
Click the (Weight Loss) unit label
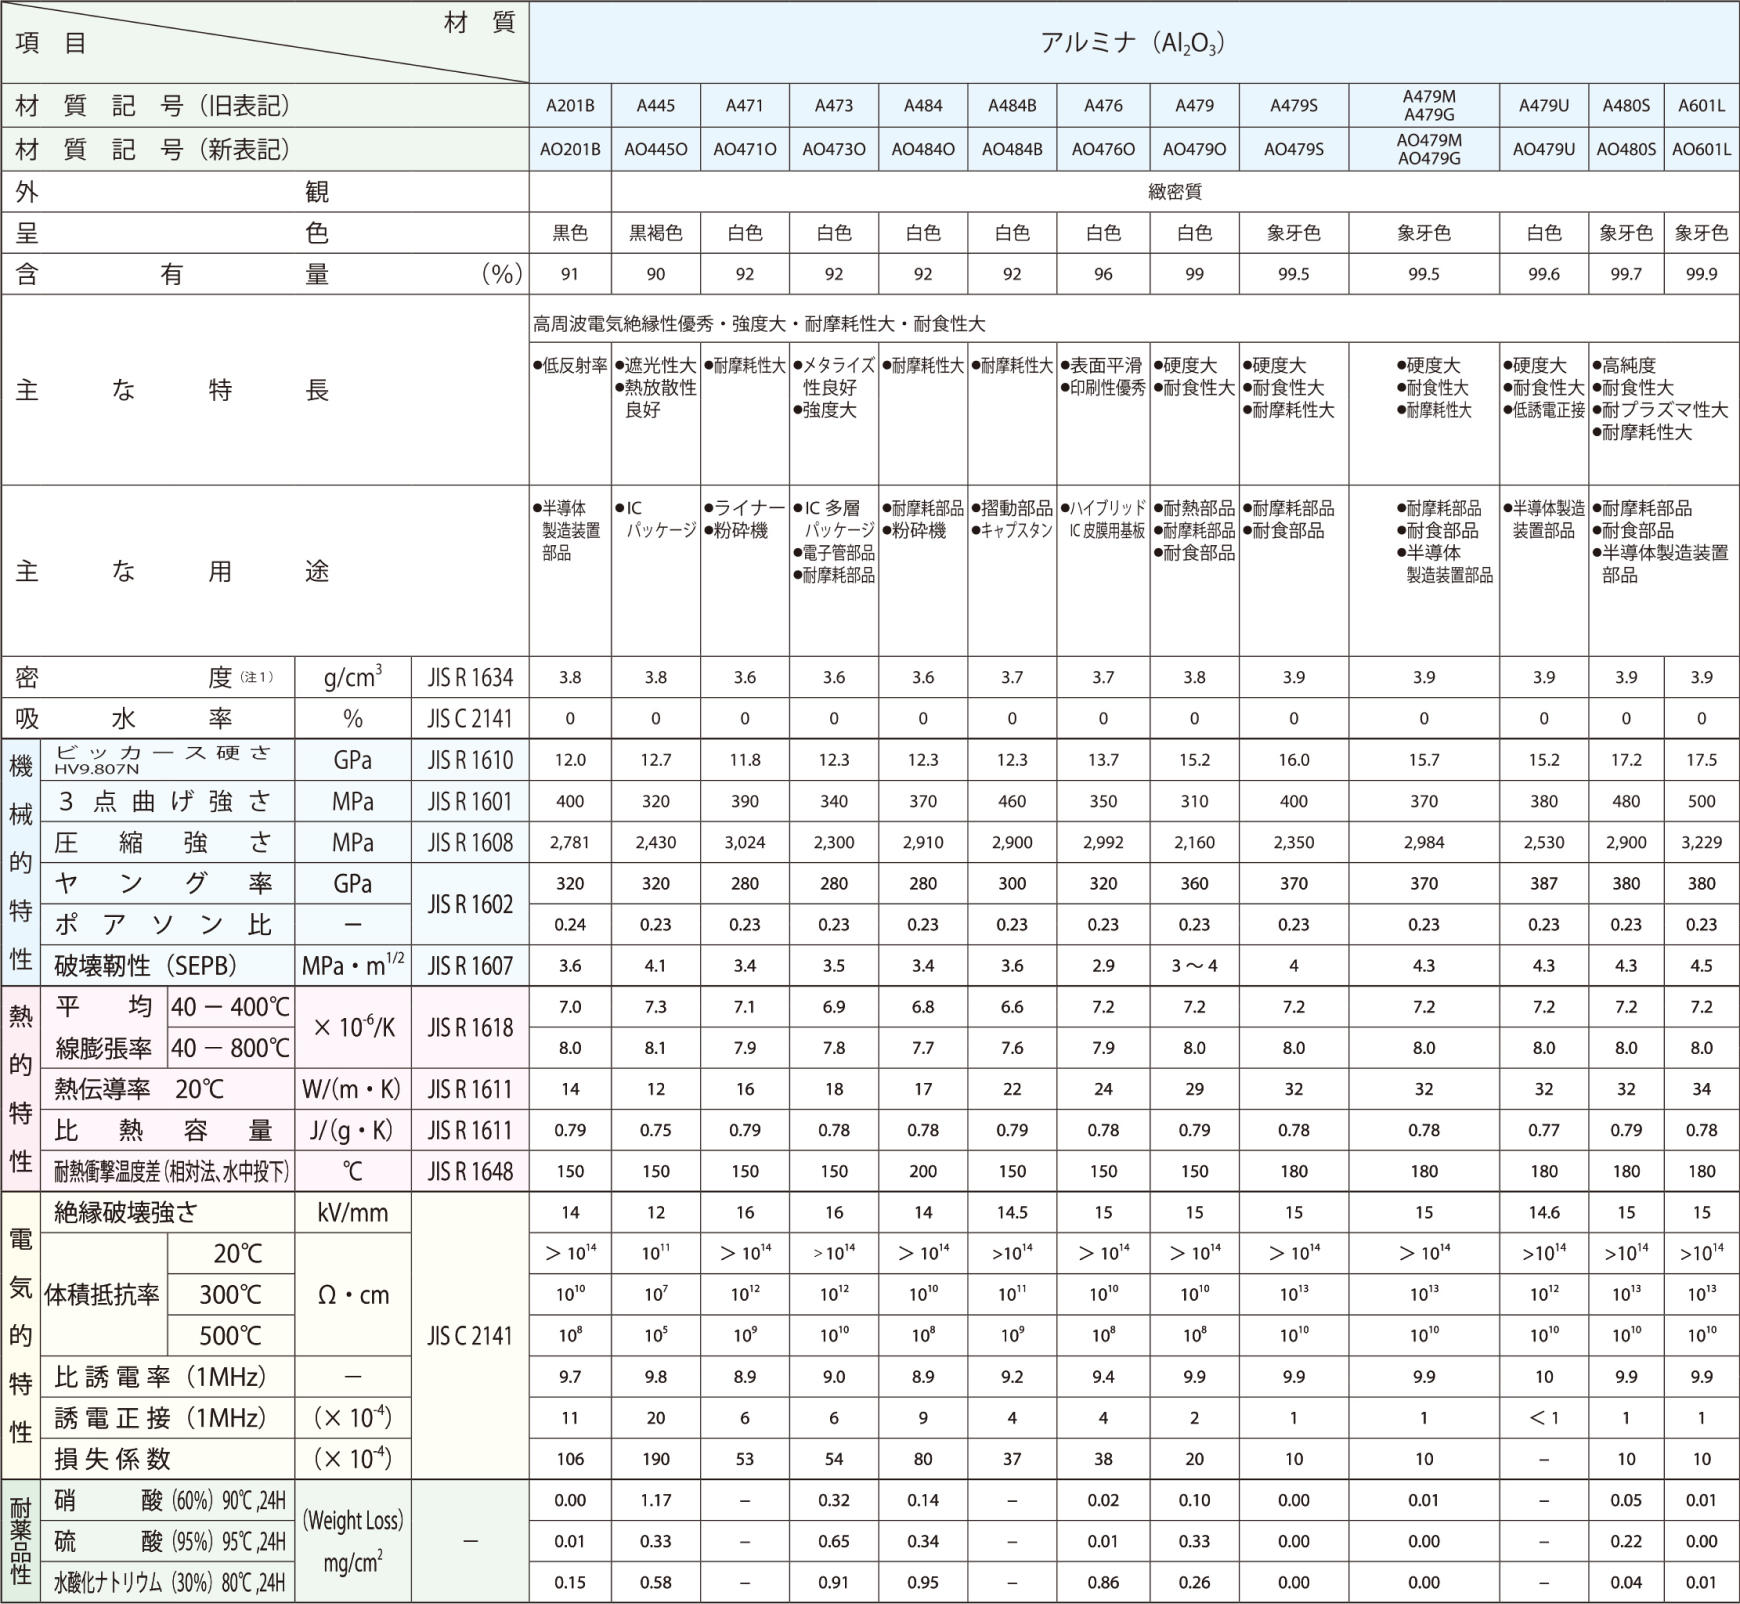click(353, 1521)
